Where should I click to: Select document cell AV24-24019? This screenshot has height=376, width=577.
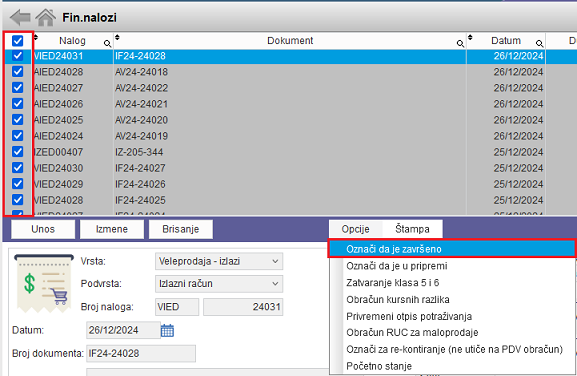[x=290, y=136]
